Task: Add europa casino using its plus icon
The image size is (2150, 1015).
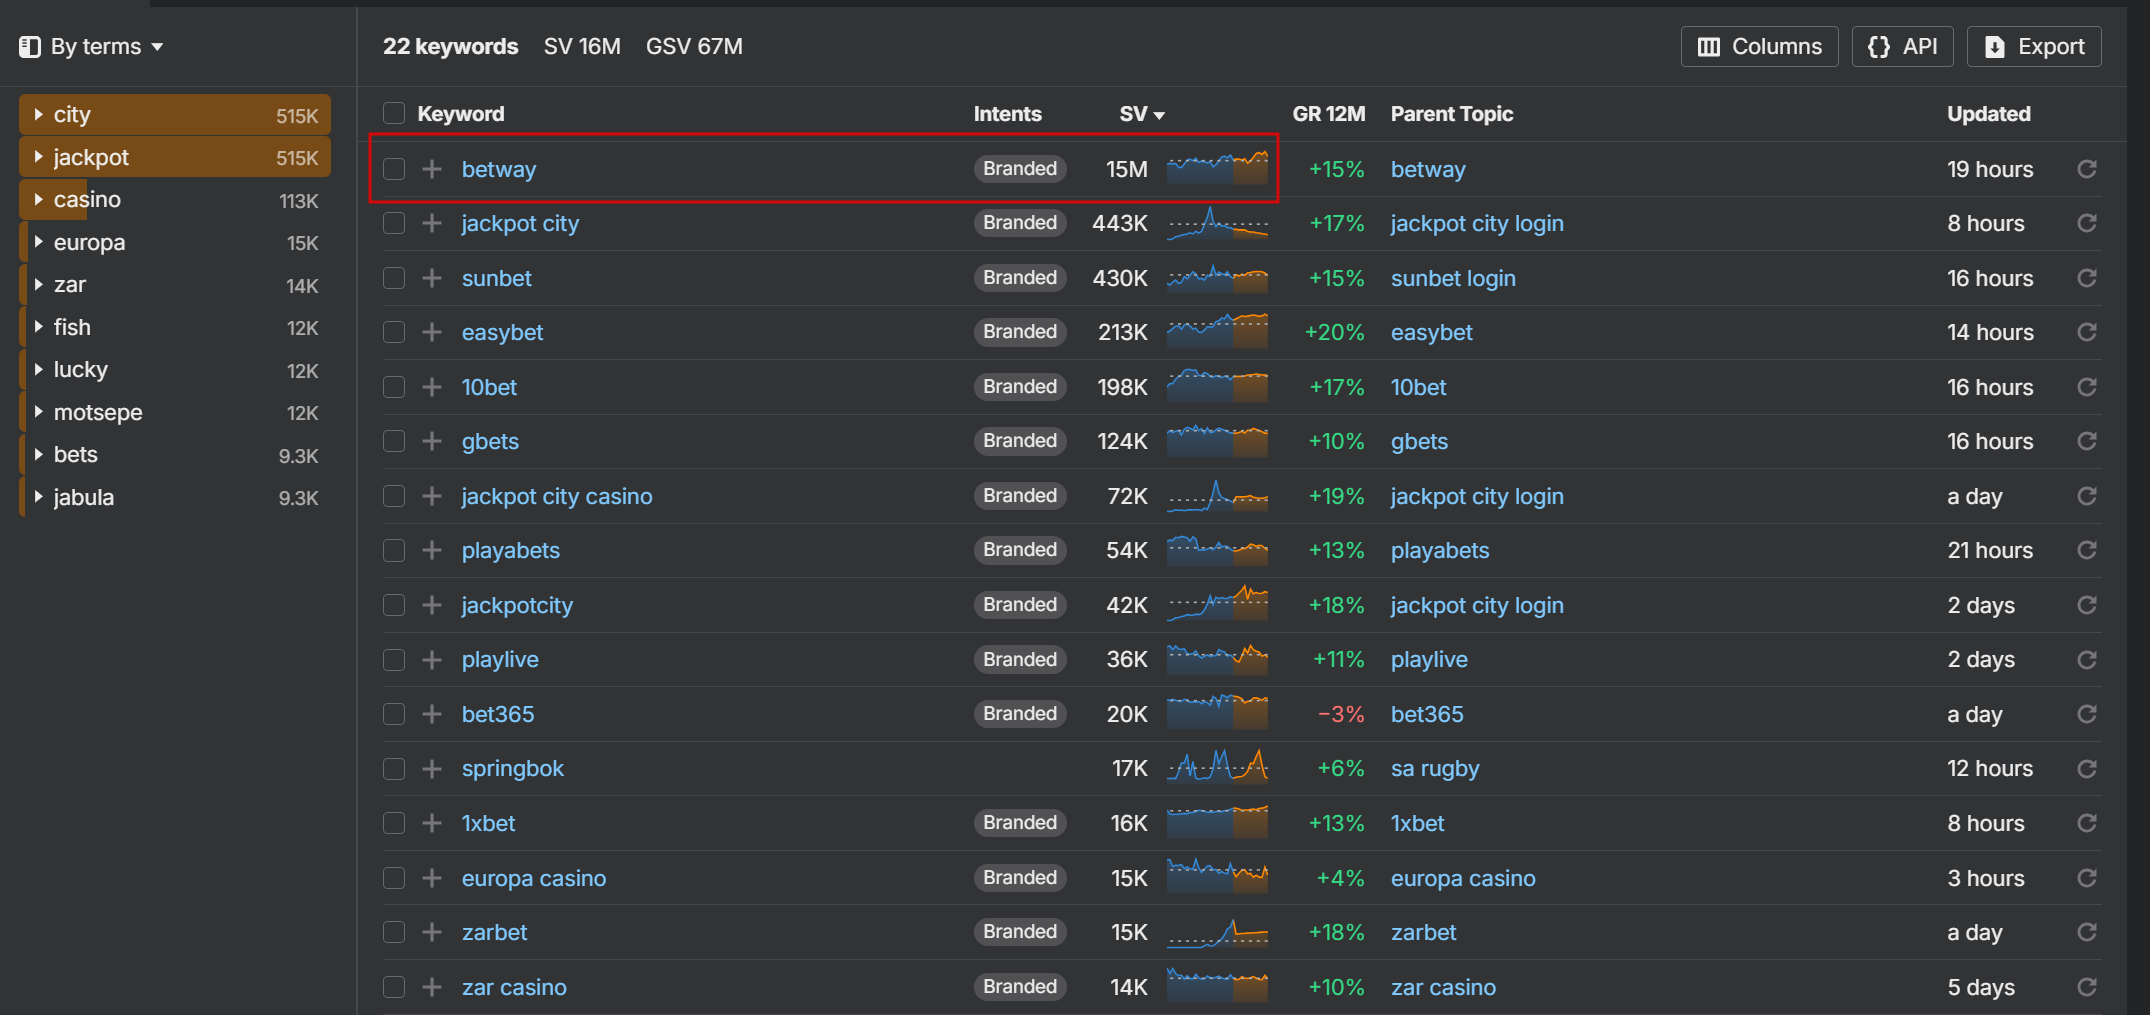Action: pos(432,878)
